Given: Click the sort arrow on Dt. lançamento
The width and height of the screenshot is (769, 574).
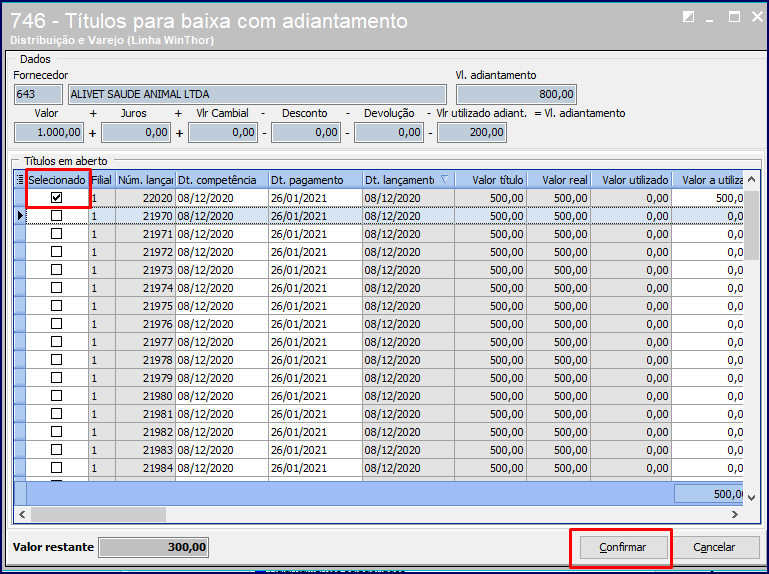Looking at the screenshot, I should tap(444, 180).
